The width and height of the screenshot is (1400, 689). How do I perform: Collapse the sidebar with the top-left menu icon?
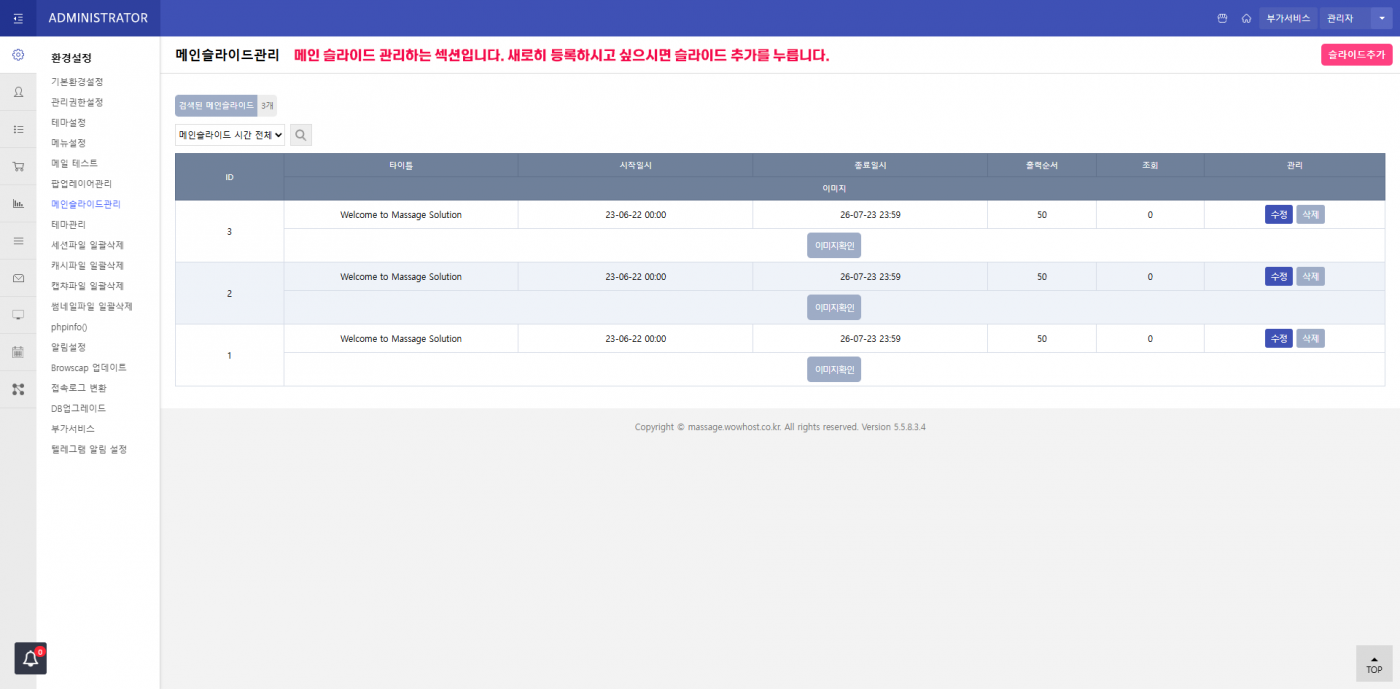18,18
